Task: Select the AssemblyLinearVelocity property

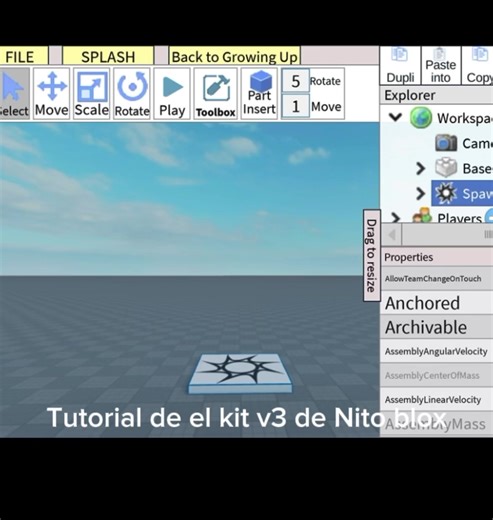Action: 437,399
